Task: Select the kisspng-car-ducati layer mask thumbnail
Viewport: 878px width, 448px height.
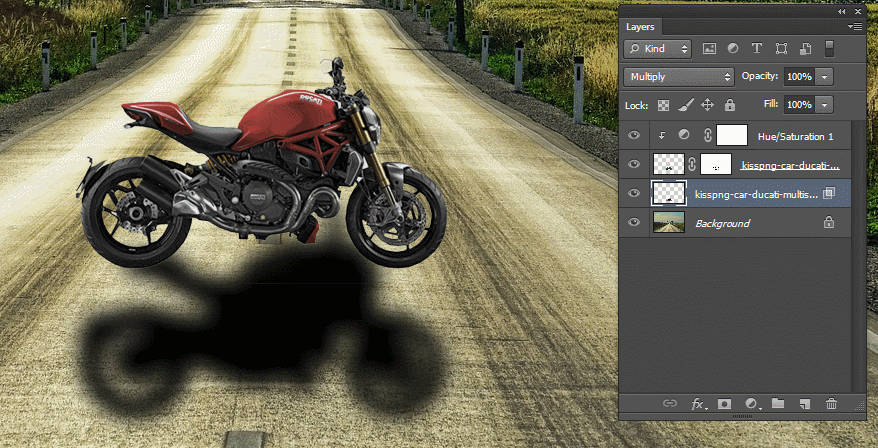Action: pyautogui.click(x=716, y=164)
